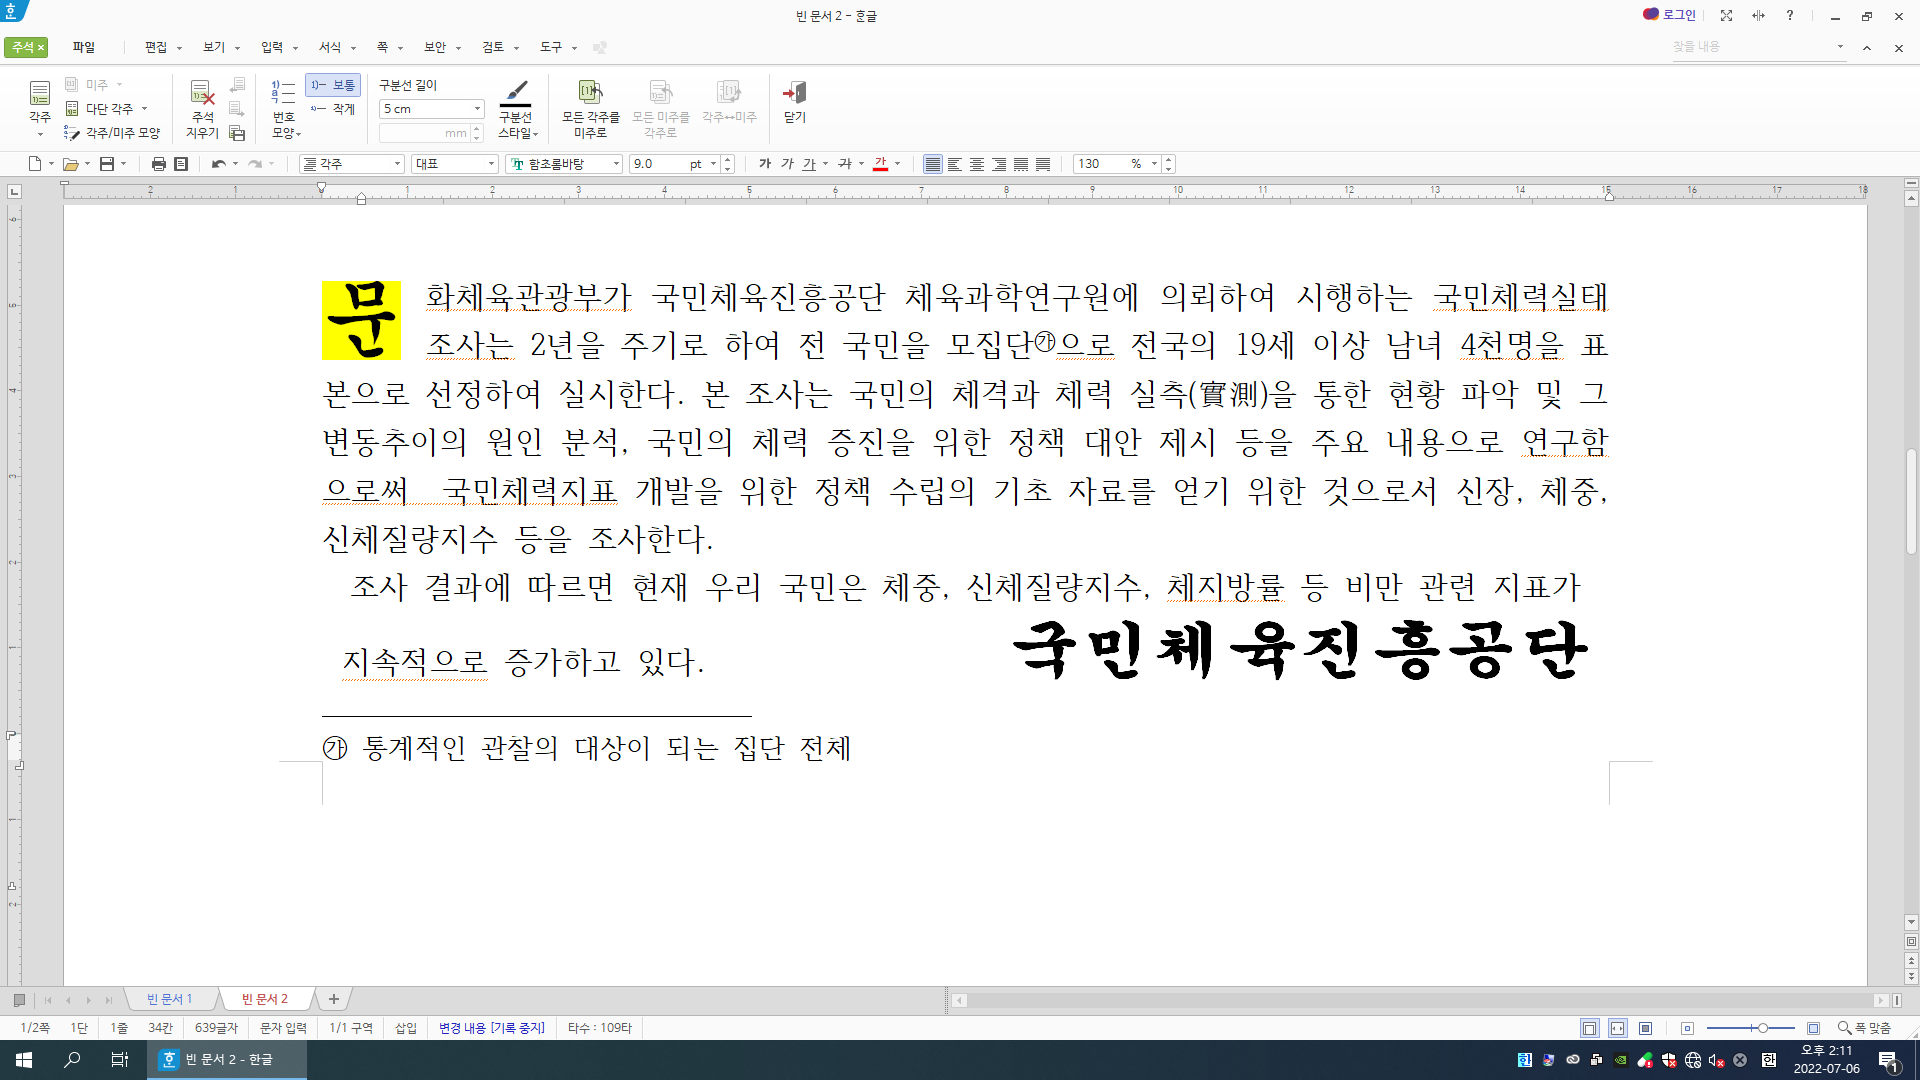Image resolution: width=1920 pixels, height=1080 pixels.
Task: Open the 각주/미주 모양 settings
Action: click(x=113, y=133)
